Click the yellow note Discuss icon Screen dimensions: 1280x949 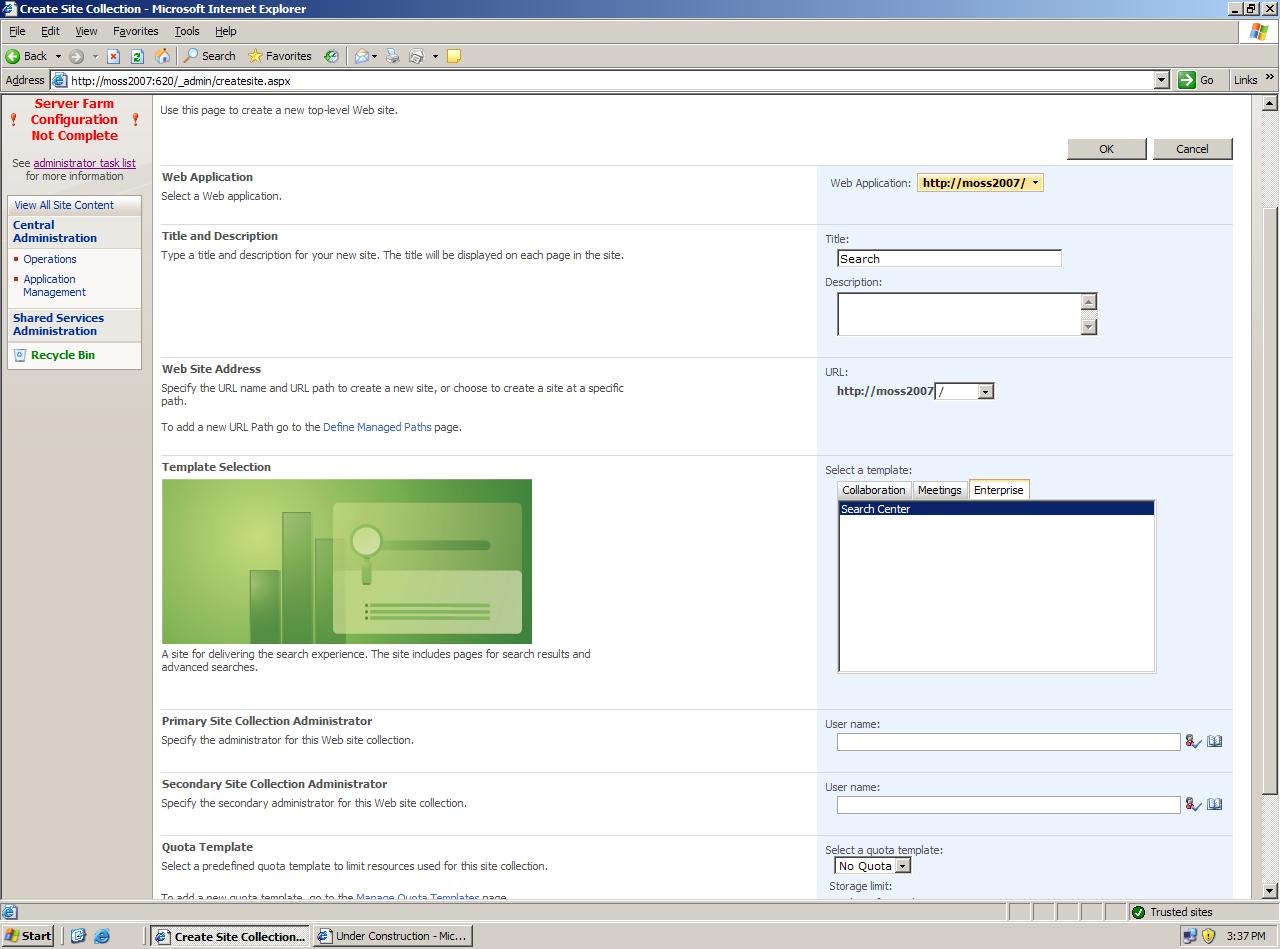tap(453, 56)
